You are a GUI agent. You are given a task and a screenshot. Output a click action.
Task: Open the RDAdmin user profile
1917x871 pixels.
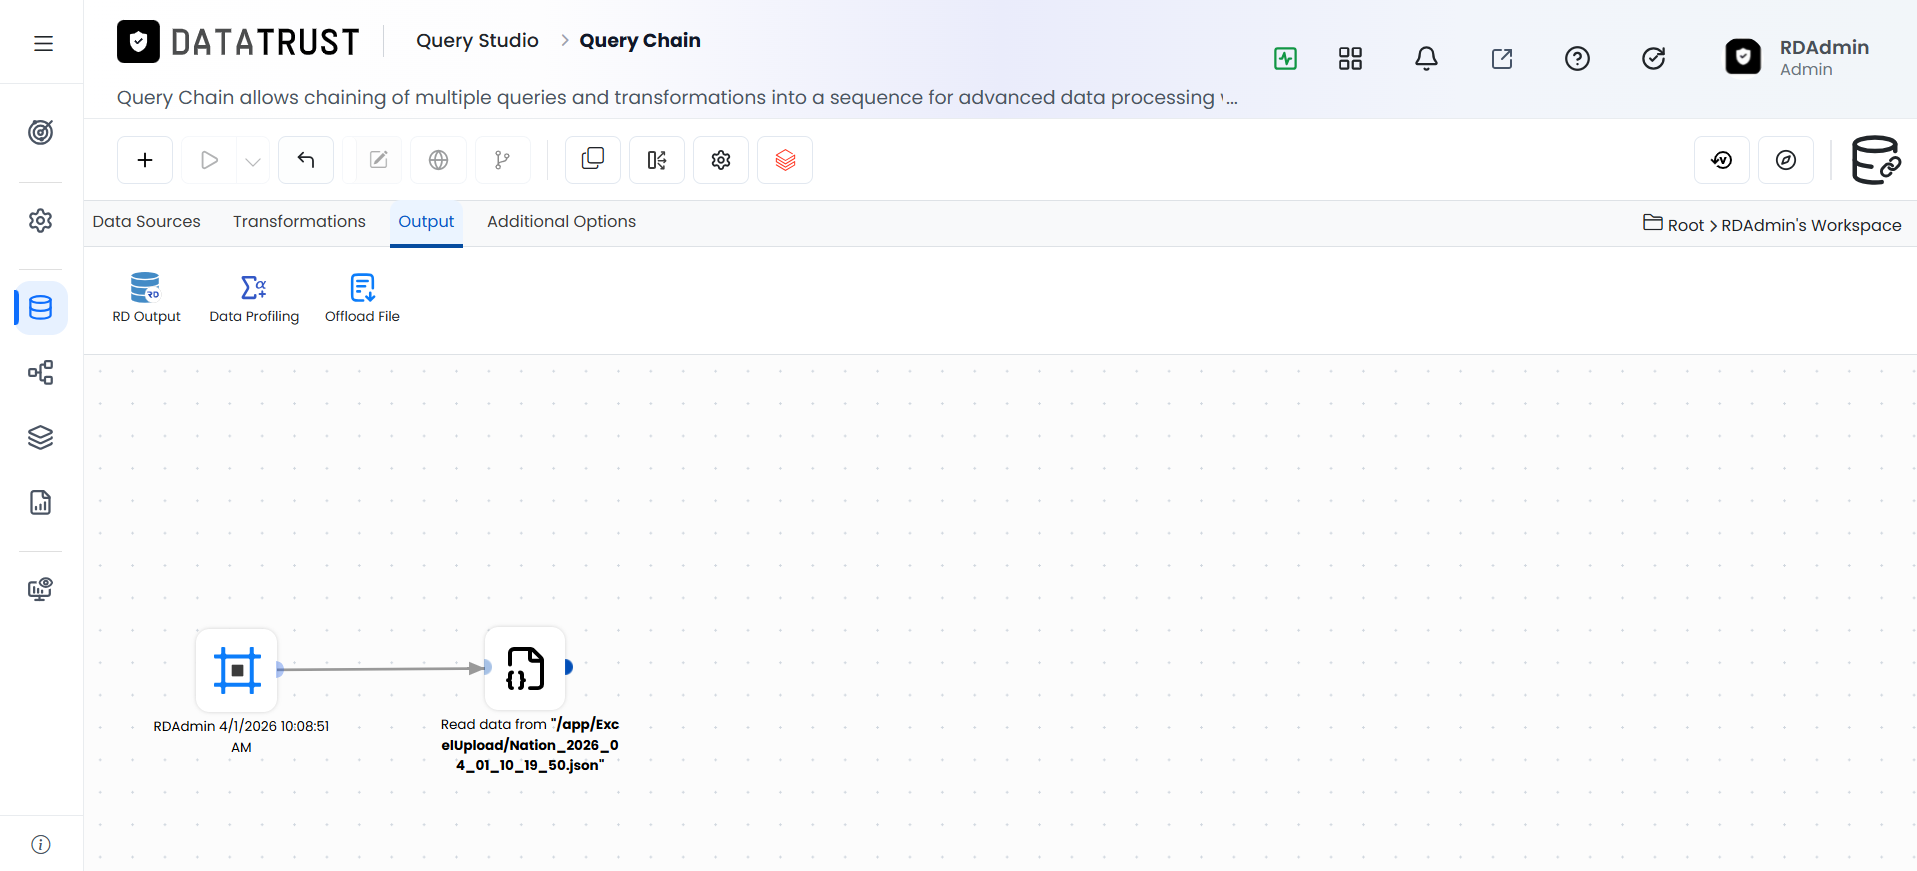[x=1798, y=57]
